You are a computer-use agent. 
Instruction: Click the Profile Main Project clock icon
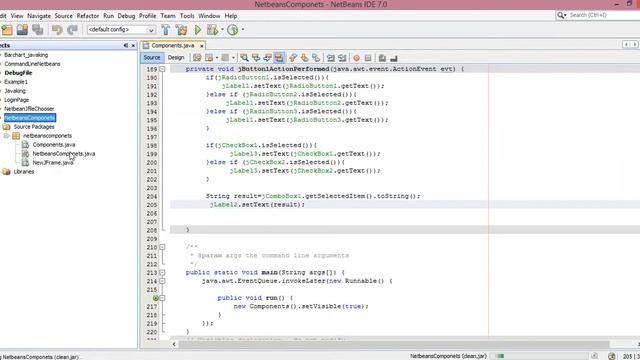tap(233, 29)
